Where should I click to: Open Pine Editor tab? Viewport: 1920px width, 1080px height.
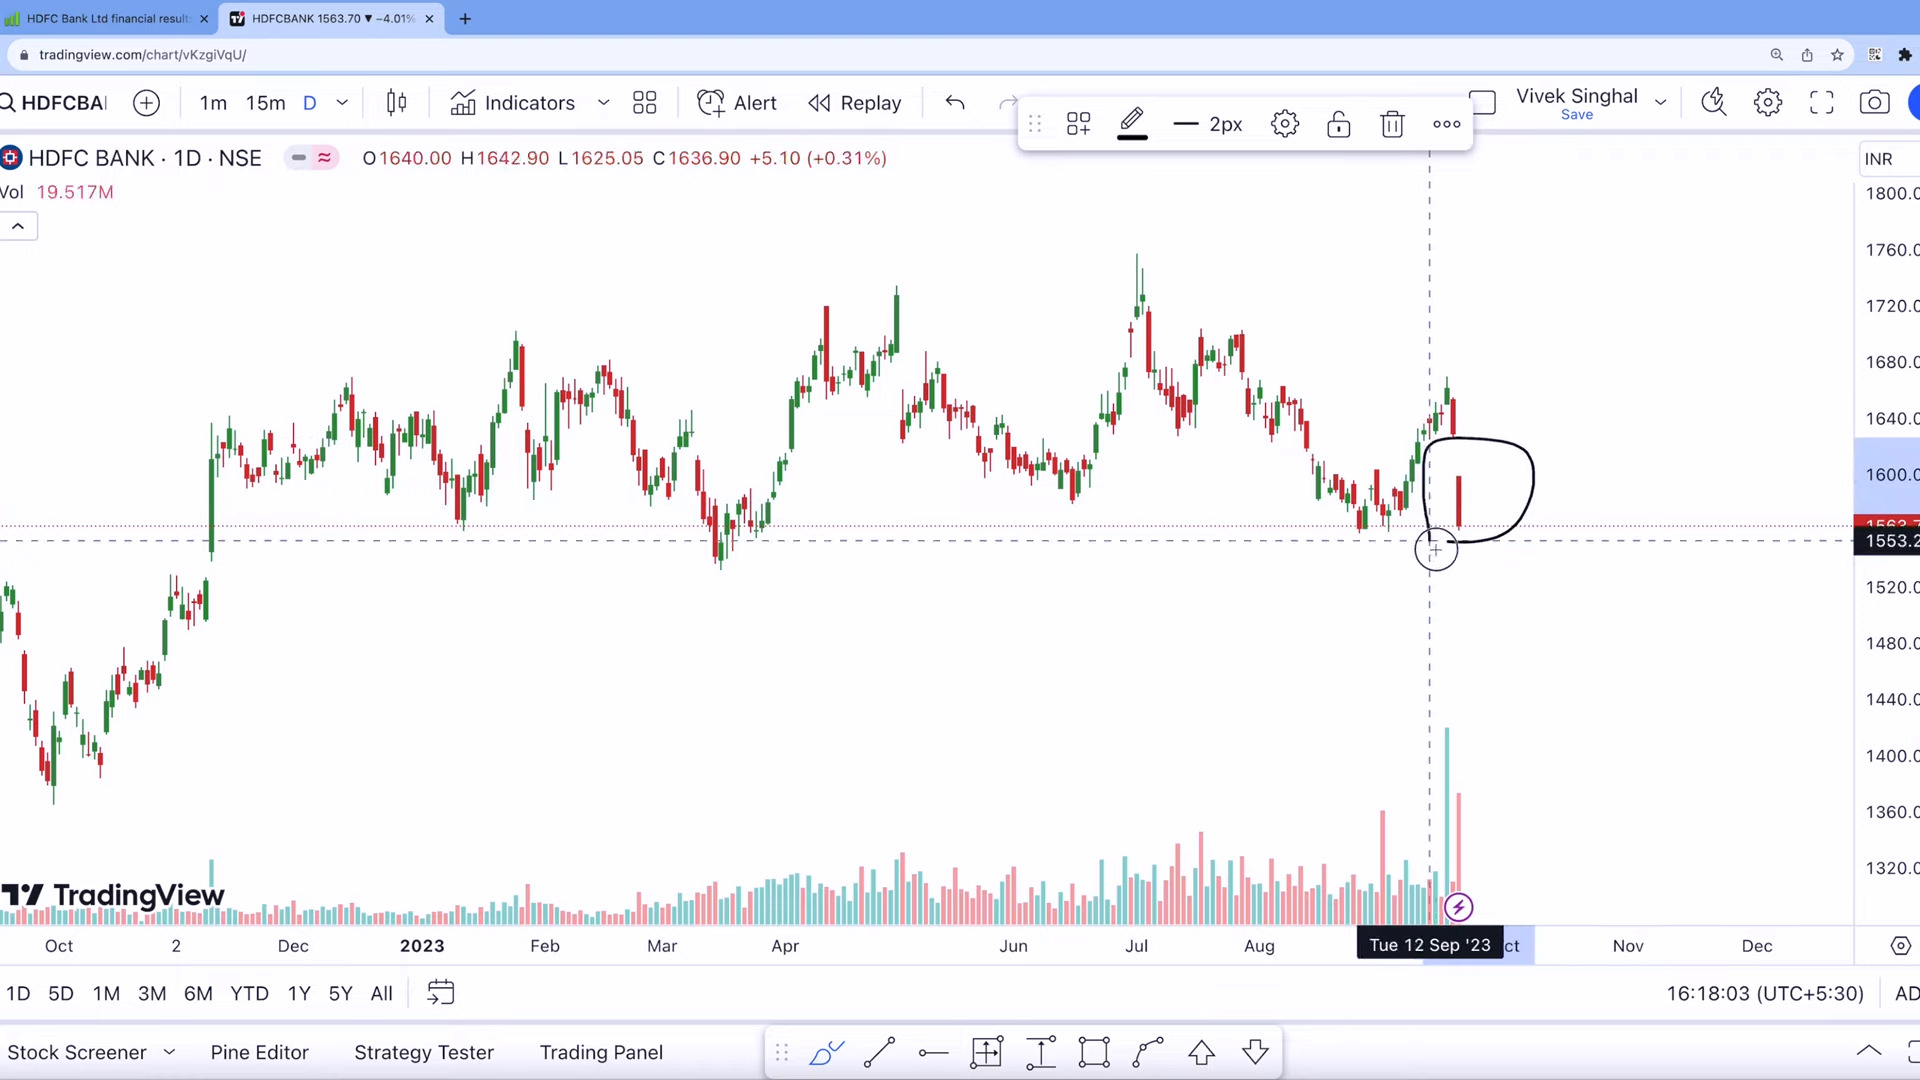point(260,1053)
